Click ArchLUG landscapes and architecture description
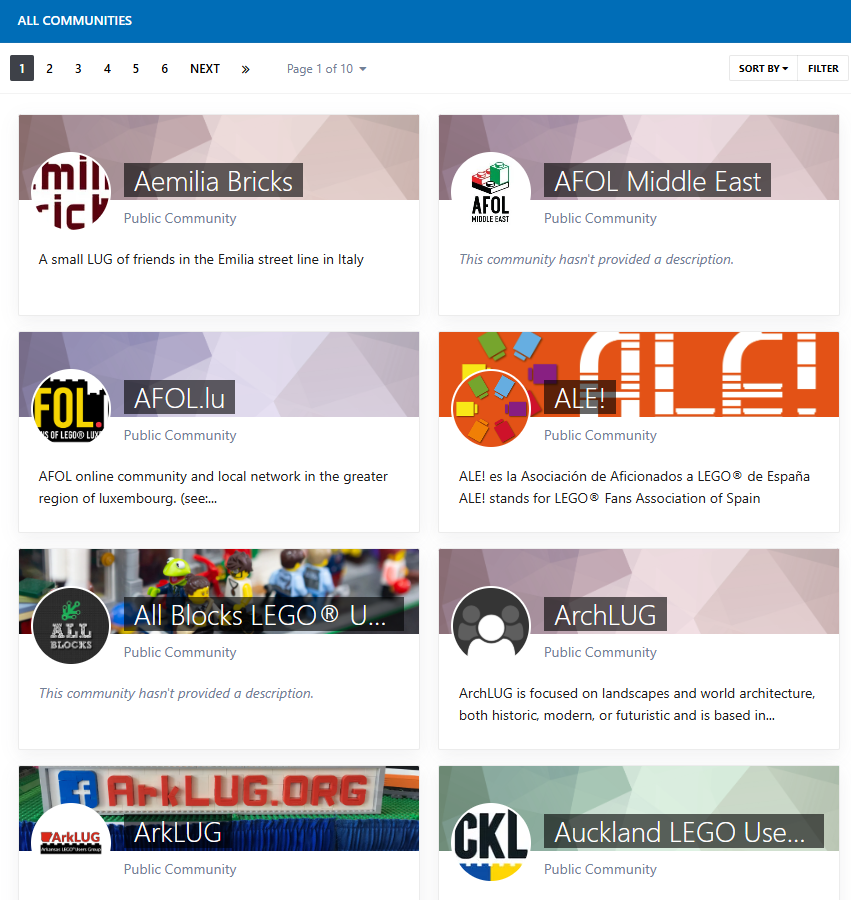The height and width of the screenshot is (900, 851). (x=637, y=704)
